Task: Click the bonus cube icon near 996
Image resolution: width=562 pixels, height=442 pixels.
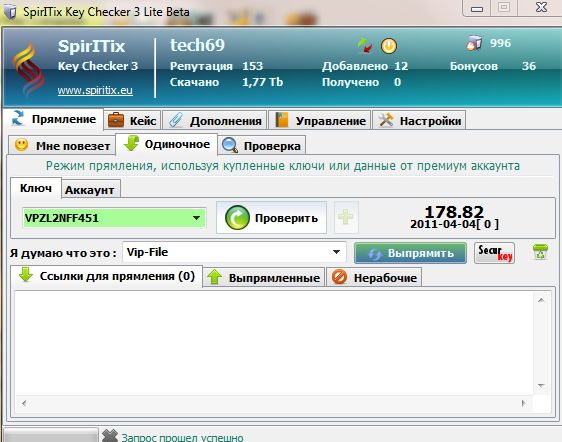Action: [474, 43]
